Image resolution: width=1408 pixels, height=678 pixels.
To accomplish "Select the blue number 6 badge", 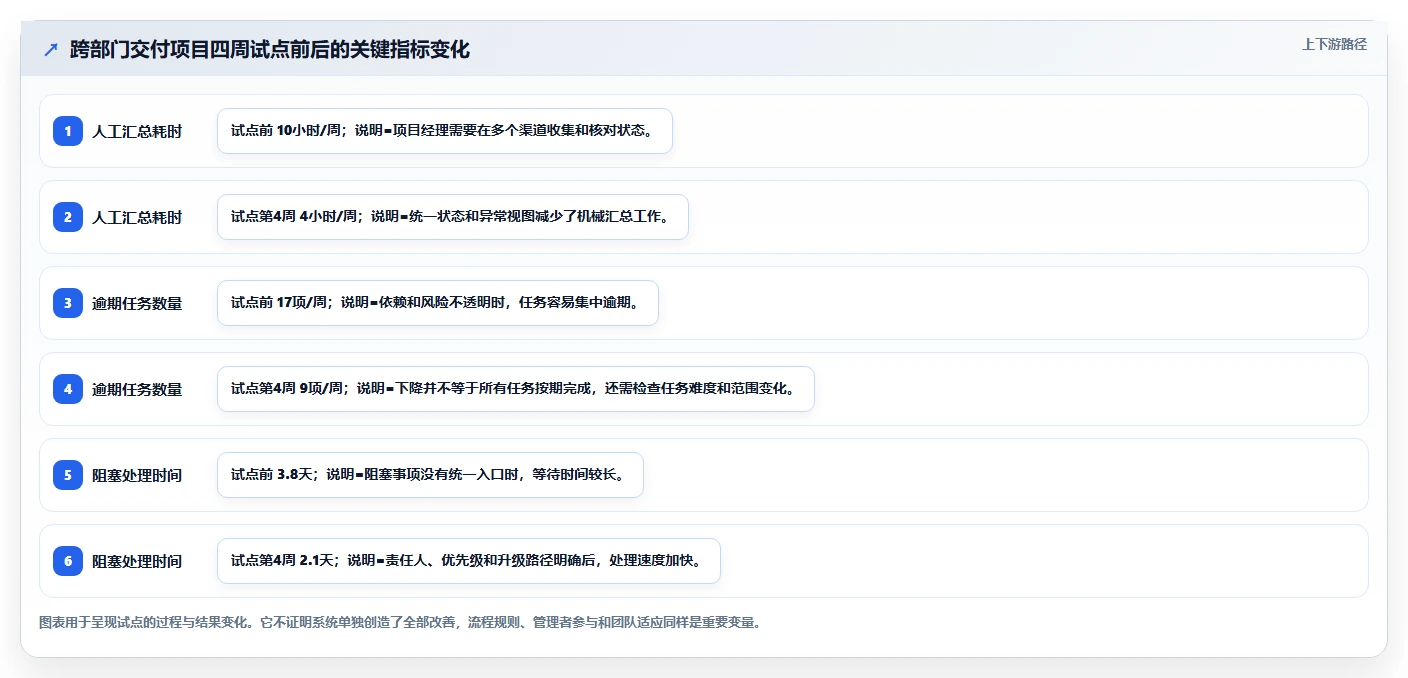I will pos(68,561).
